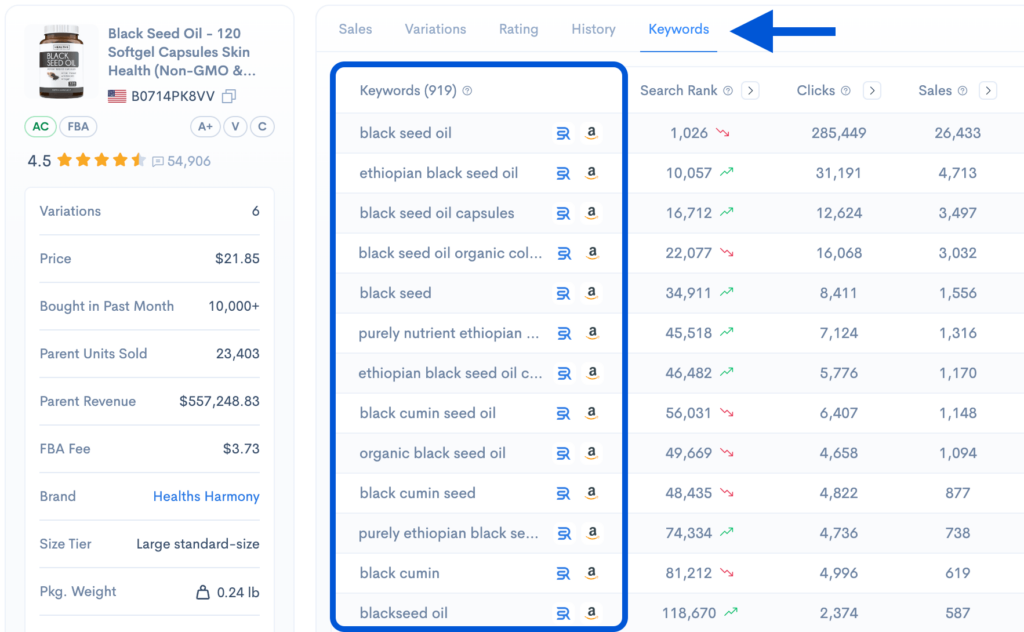Click the Amazon icon beside "black cumin seed"
This screenshot has height=632, width=1024.
point(592,493)
